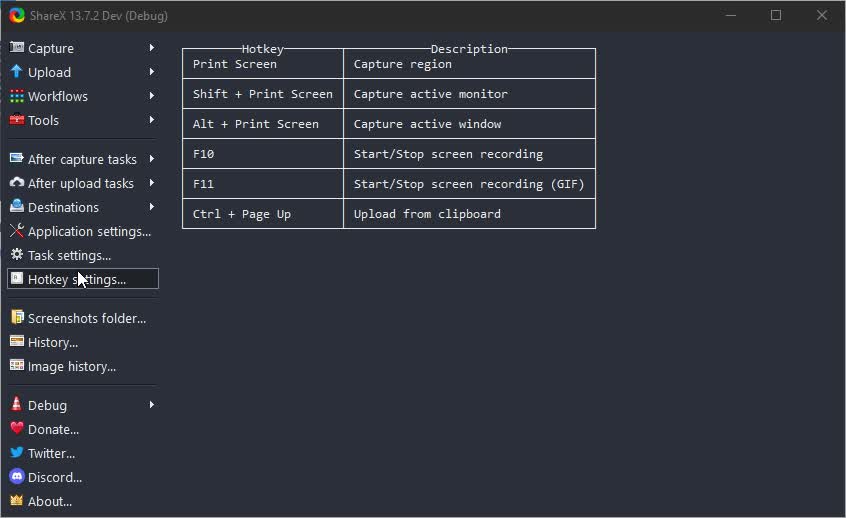Viewport: 846px width, 518px height.
Task: Expand the Capture submenu arrow
Action: pyautogui.click(x=152, y=48)
